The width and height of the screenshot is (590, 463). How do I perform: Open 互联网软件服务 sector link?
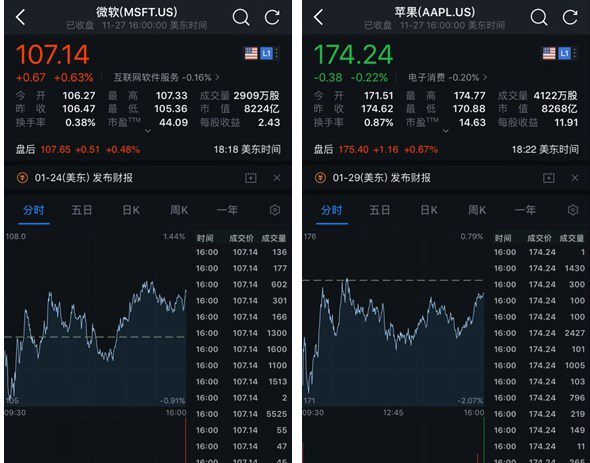pyautogui.click(x=167, y=78)
